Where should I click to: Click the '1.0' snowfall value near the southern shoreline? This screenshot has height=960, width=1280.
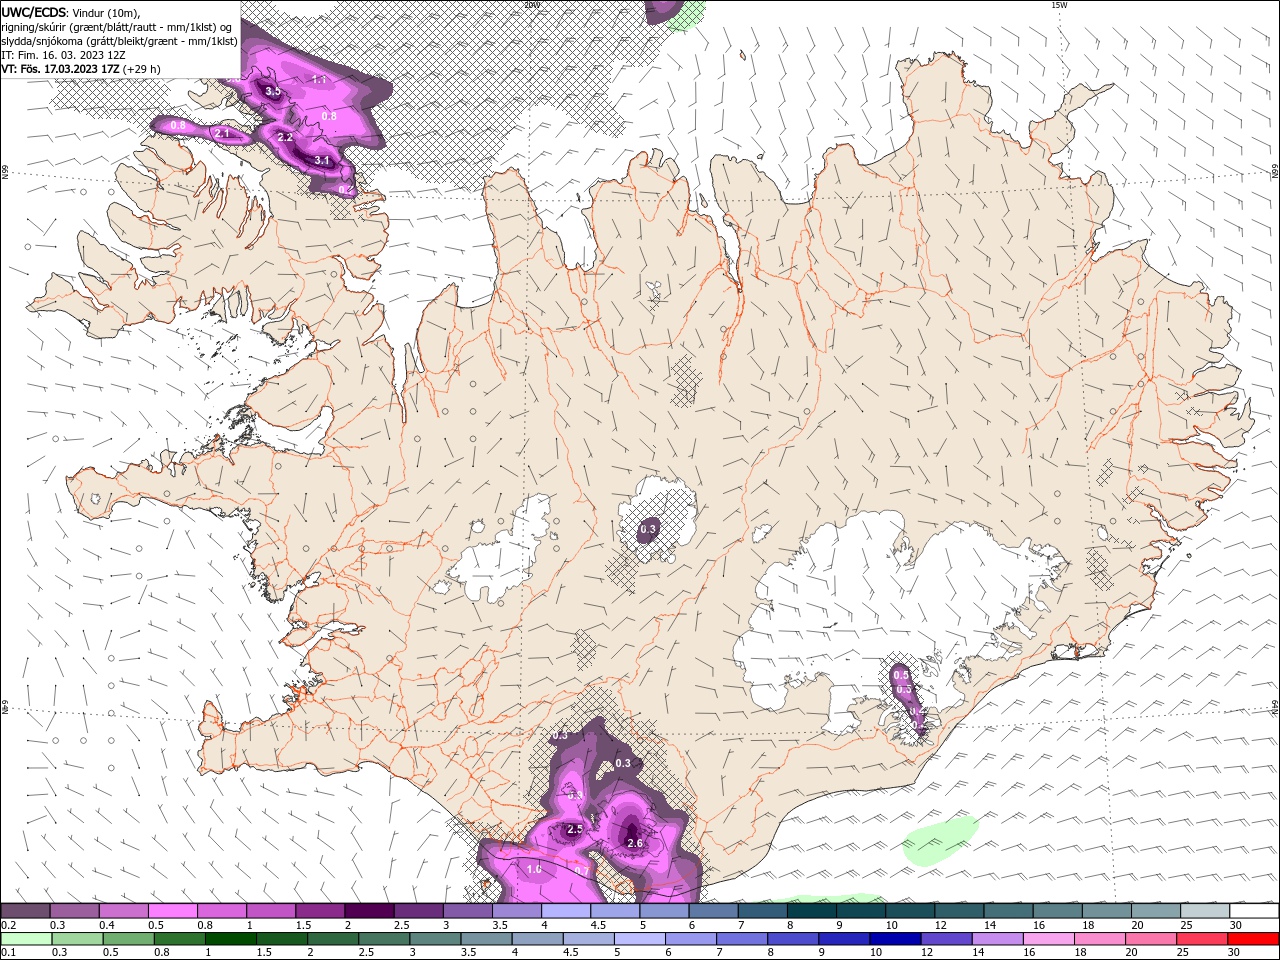[x=534, y=869]
